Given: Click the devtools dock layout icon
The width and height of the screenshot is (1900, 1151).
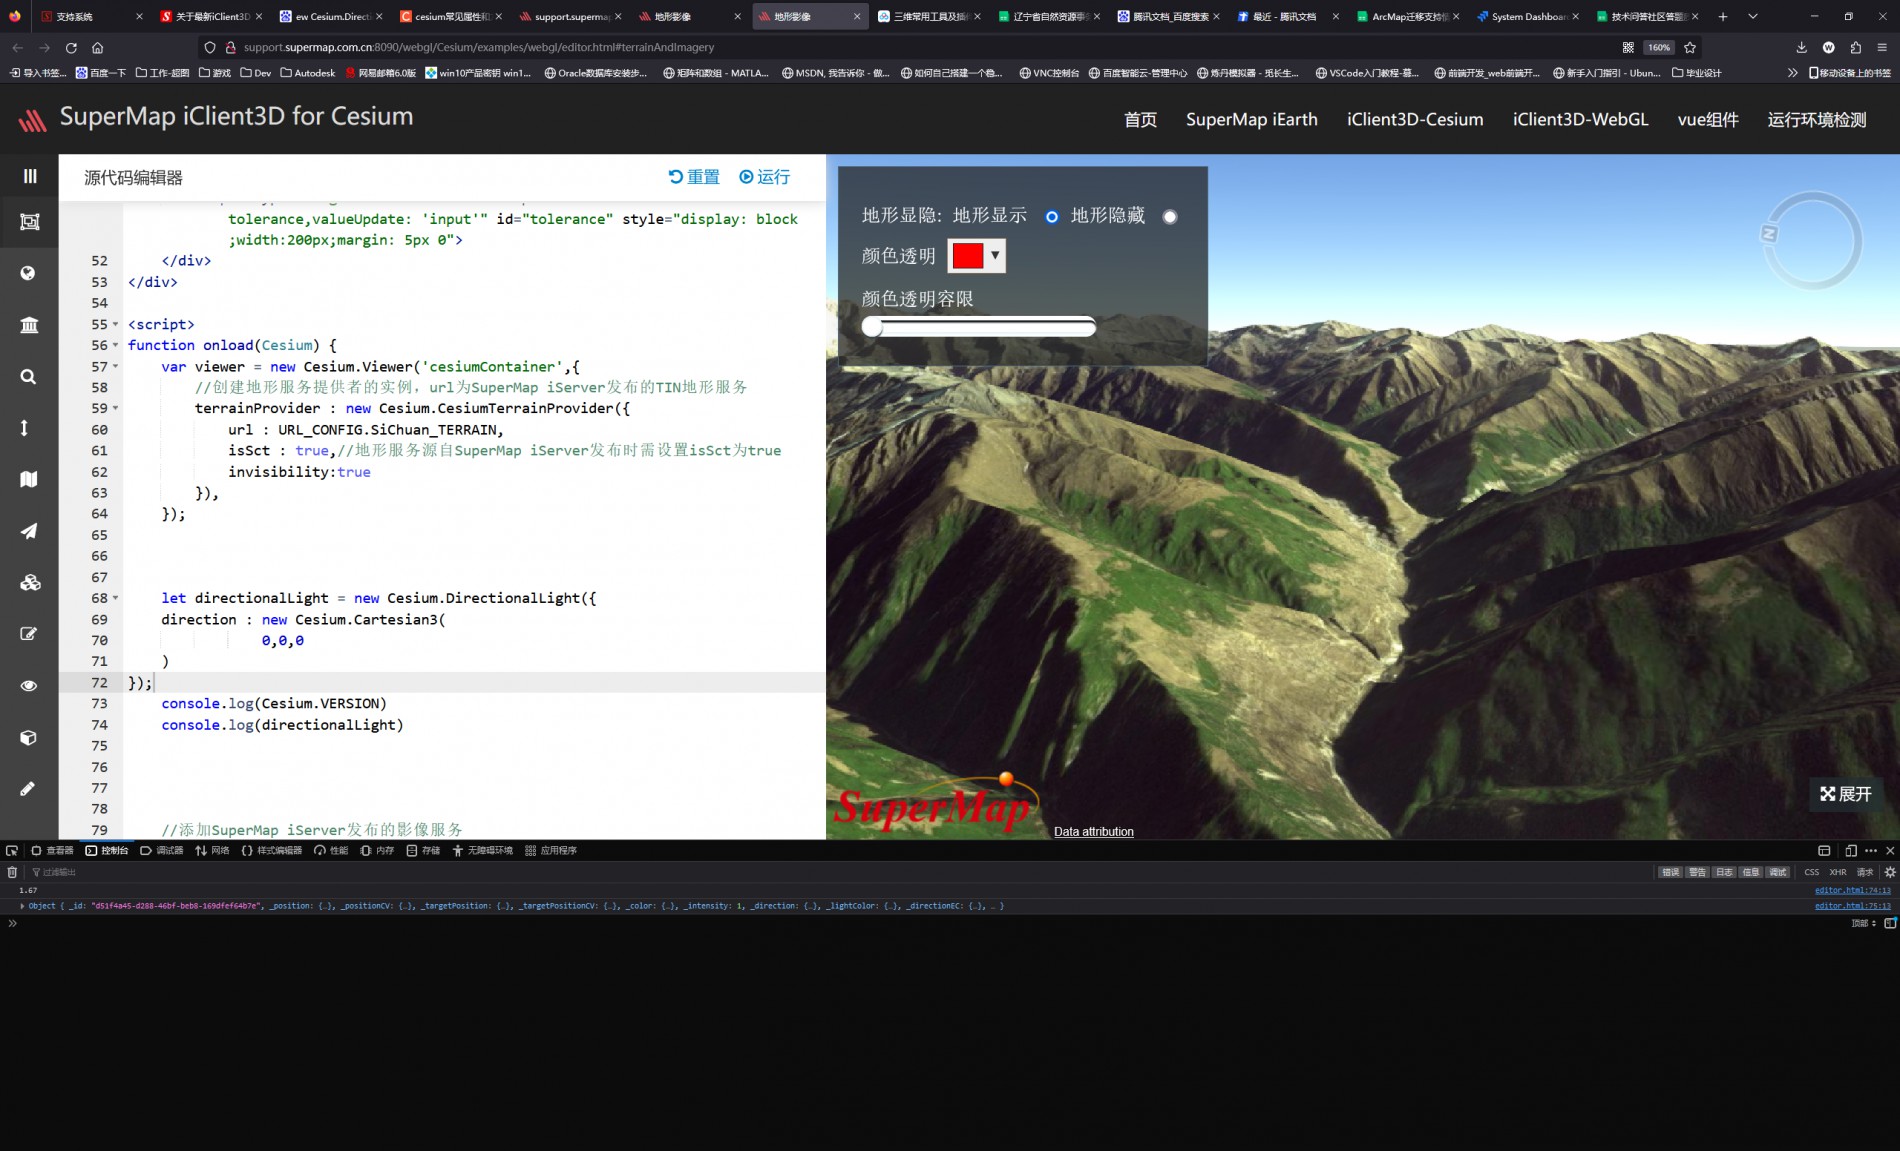Looking at the screenshot, I should click(1824, 851).
